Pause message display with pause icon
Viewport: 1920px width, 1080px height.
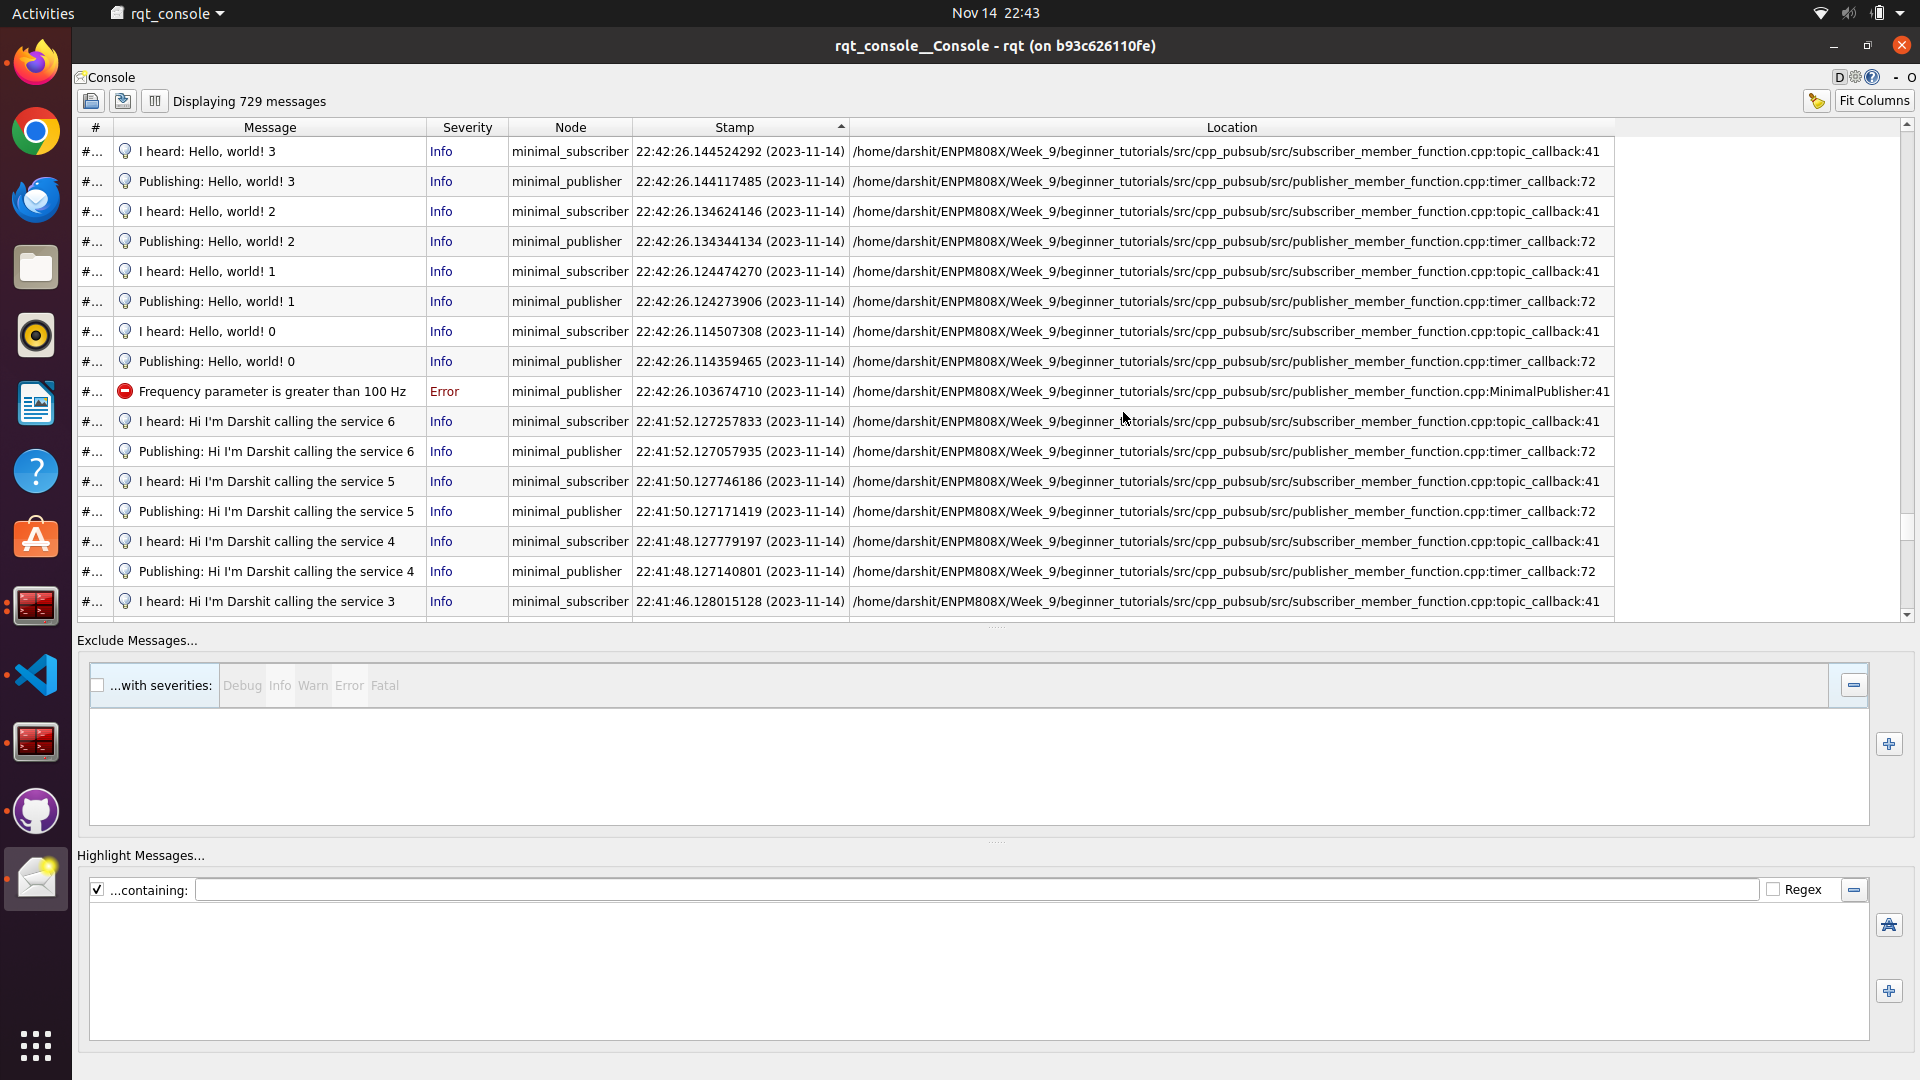point(154,101)
